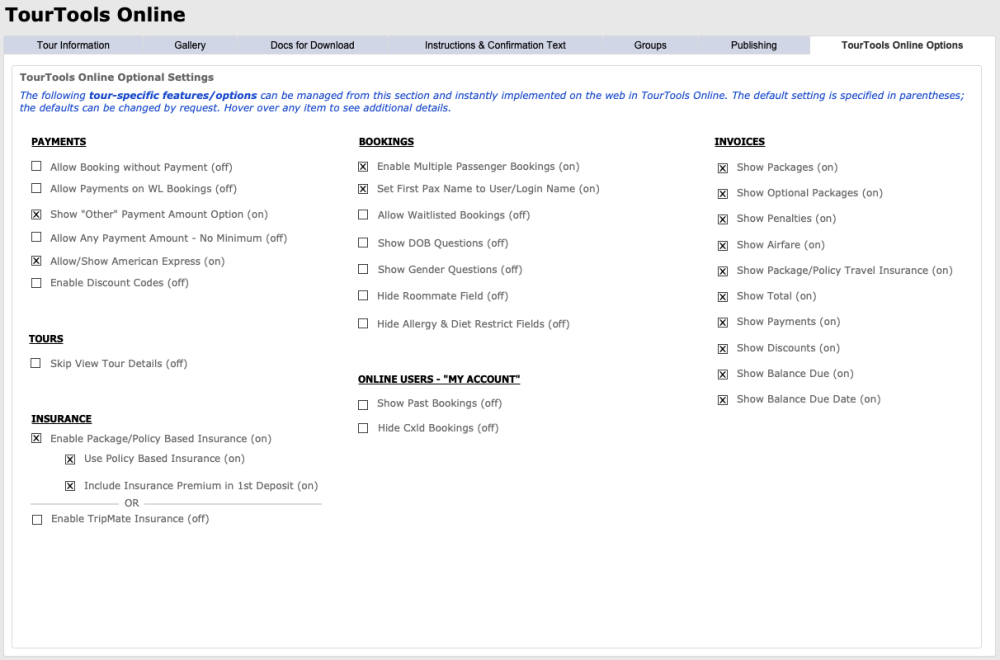Go to Docs for Download tab
1000x660 pixels.
[312, 45]
